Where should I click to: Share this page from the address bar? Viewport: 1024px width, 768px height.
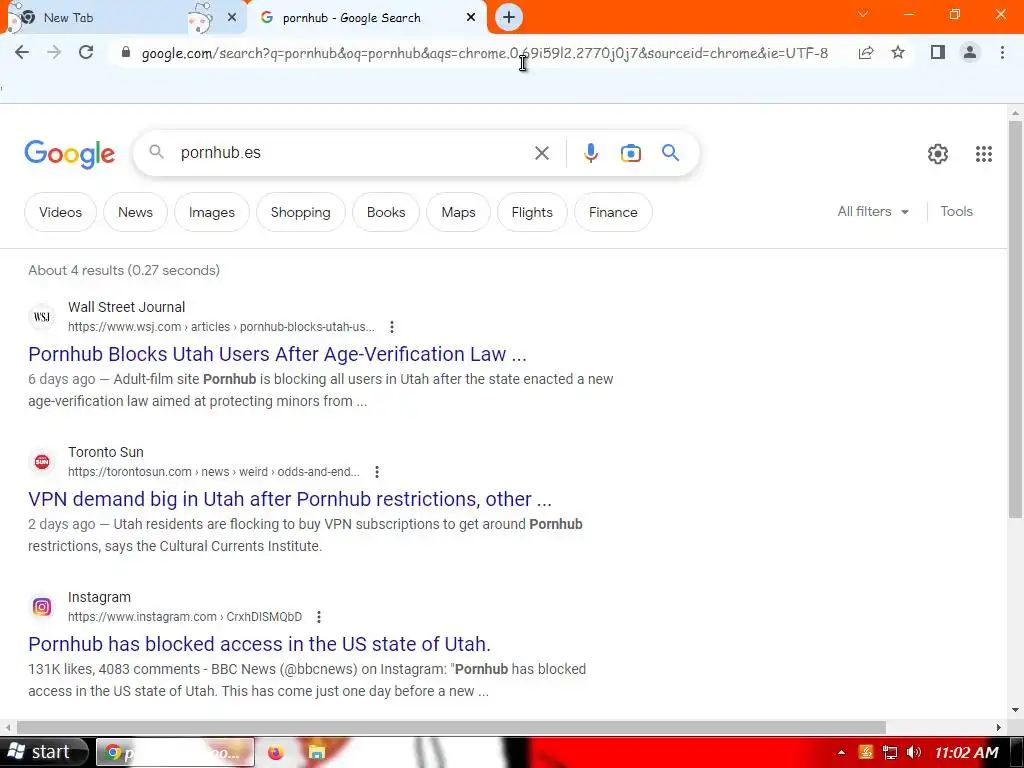(866, 52)
